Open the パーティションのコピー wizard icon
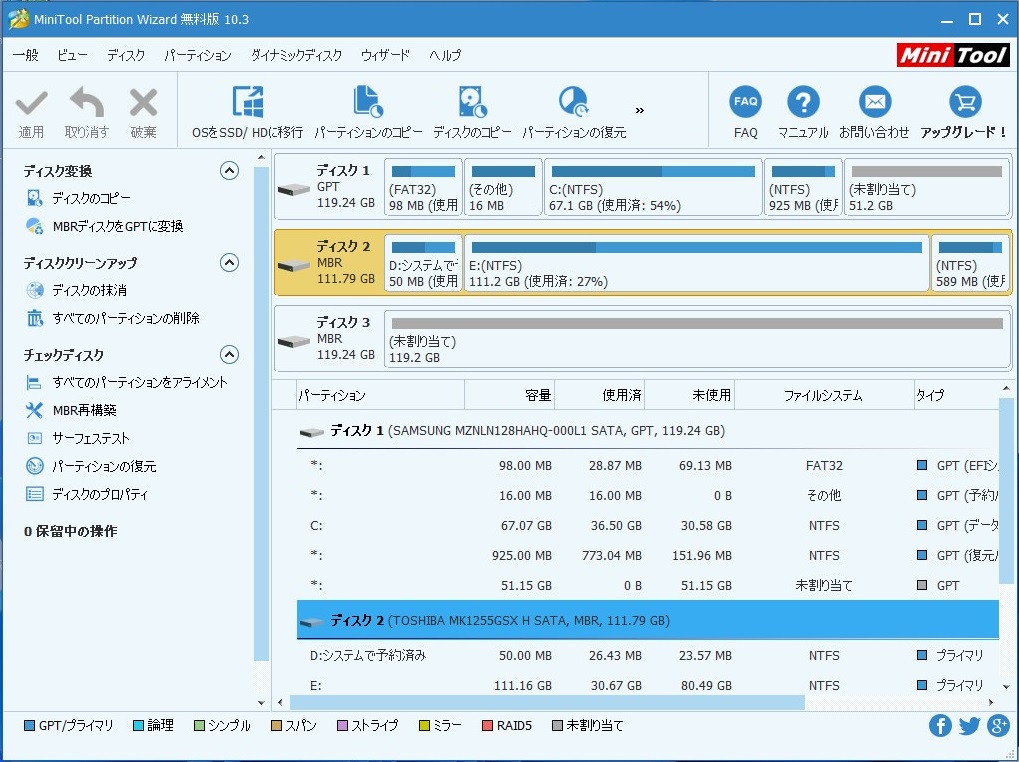The image size is (1019, 762). 368,103
